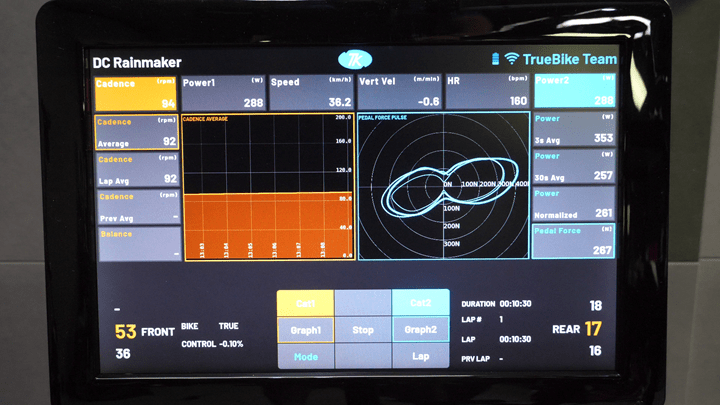Tap the TrueBike Team label
The height and width of the screenshot is (405, 720).
570,59
